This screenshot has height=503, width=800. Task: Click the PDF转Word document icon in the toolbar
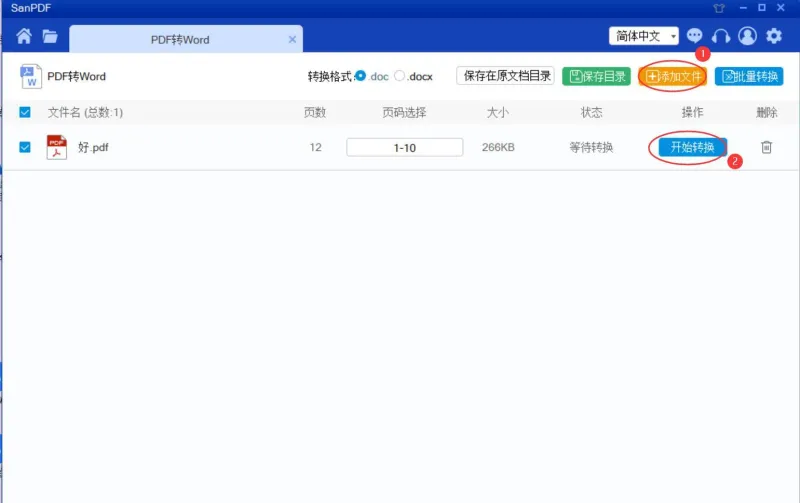coord(31,77)
